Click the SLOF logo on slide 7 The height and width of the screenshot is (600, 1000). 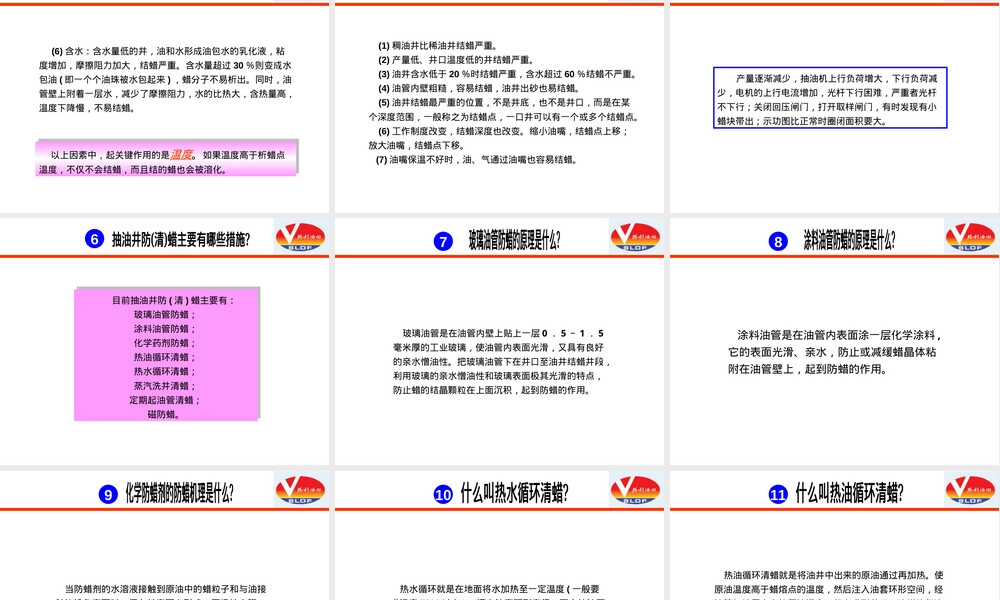[635, 237]
